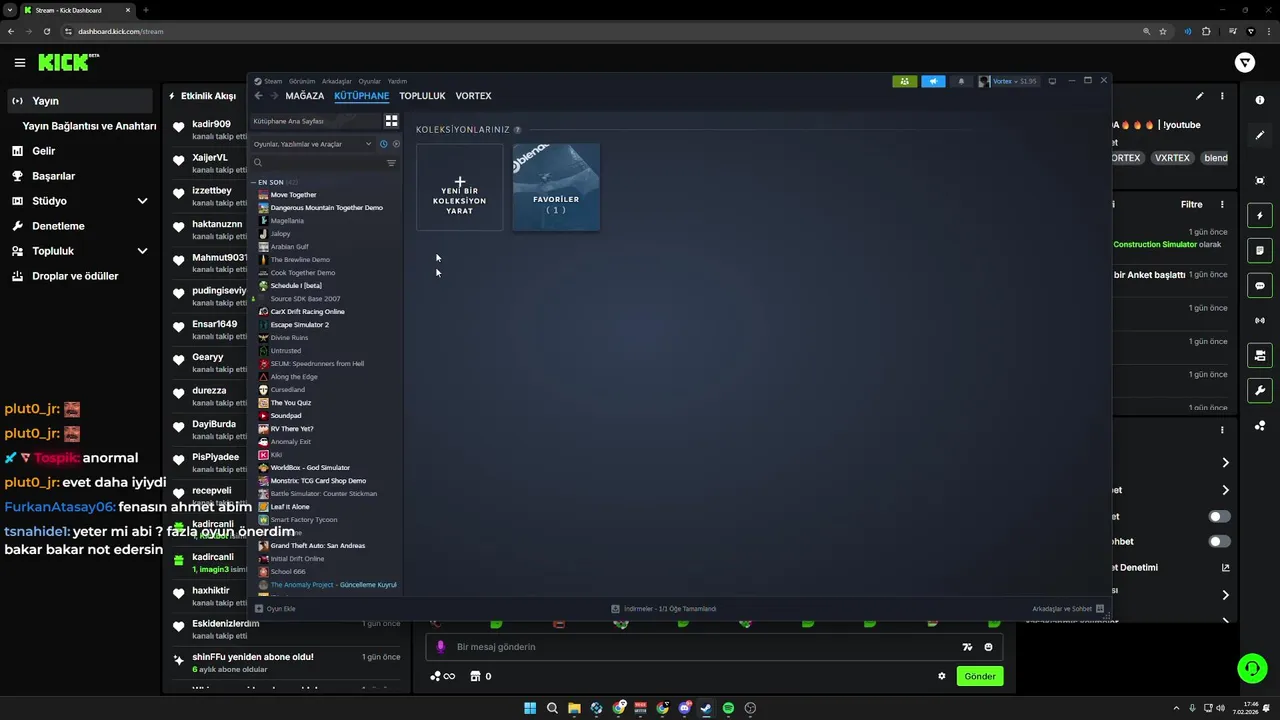Click Kick sidebar focus frame icon
This screenshot has height=720, width=1280.
pos(1260,180)
